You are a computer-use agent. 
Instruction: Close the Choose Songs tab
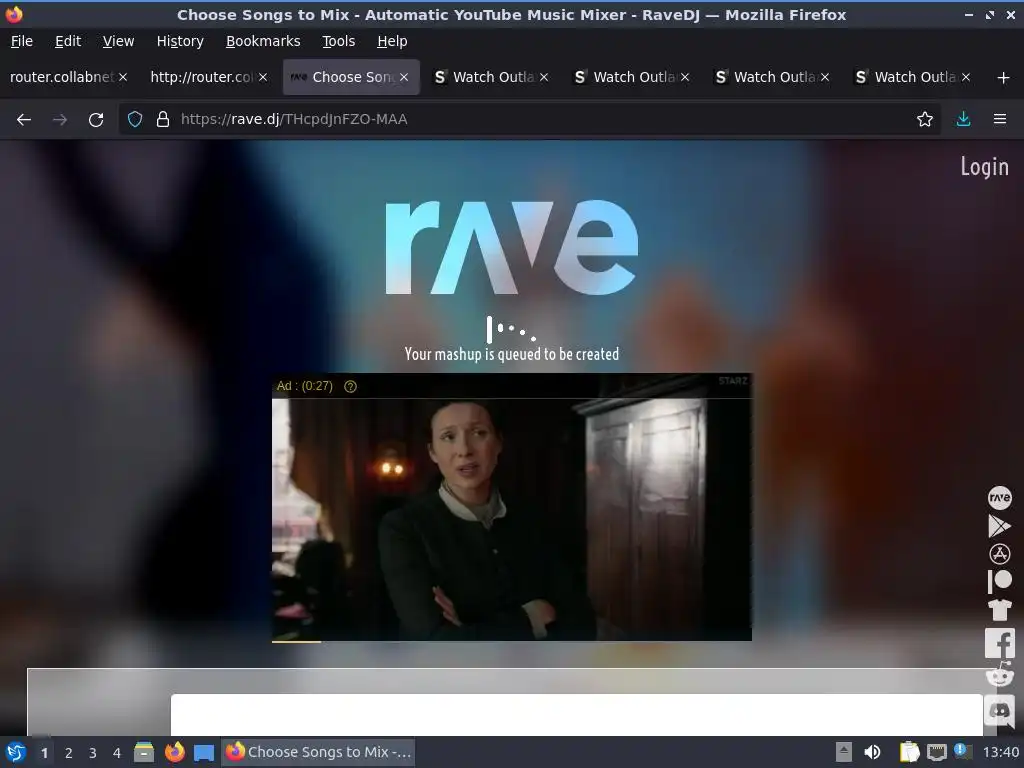pos(404,78)
